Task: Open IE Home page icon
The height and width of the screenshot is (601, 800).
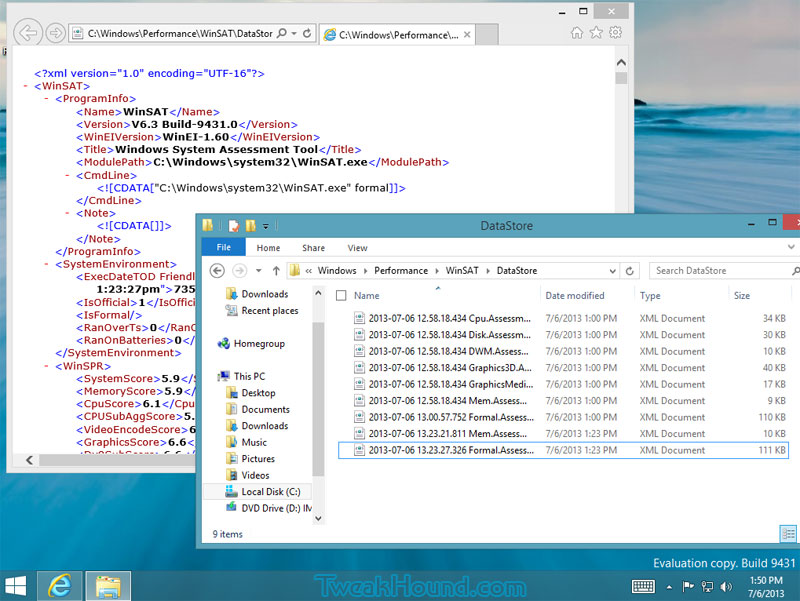Action: [577, 33]
